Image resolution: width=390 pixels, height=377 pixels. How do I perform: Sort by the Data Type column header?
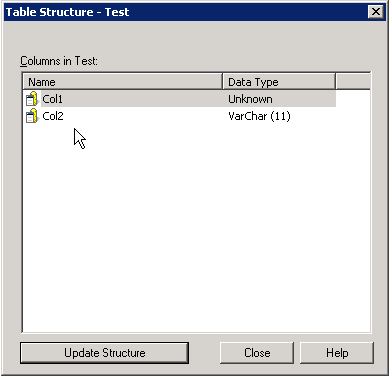coord(279,82)
